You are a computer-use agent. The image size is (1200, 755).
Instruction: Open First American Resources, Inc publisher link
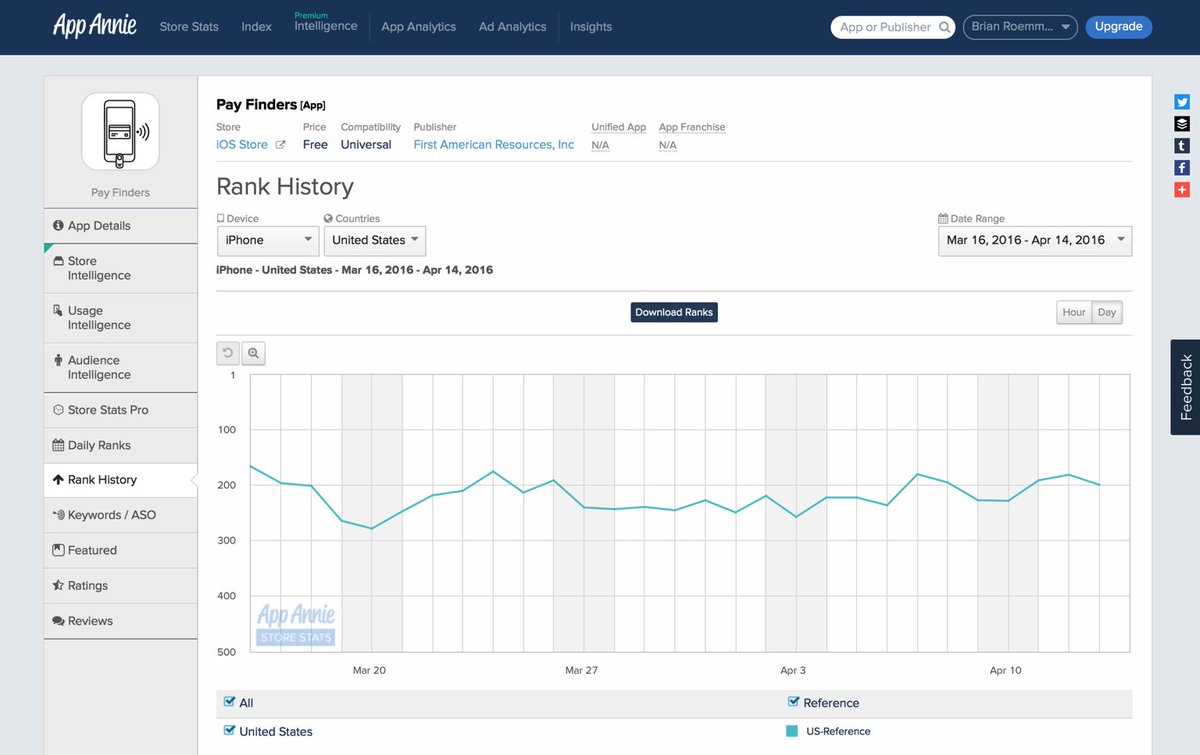coord(494,145)
